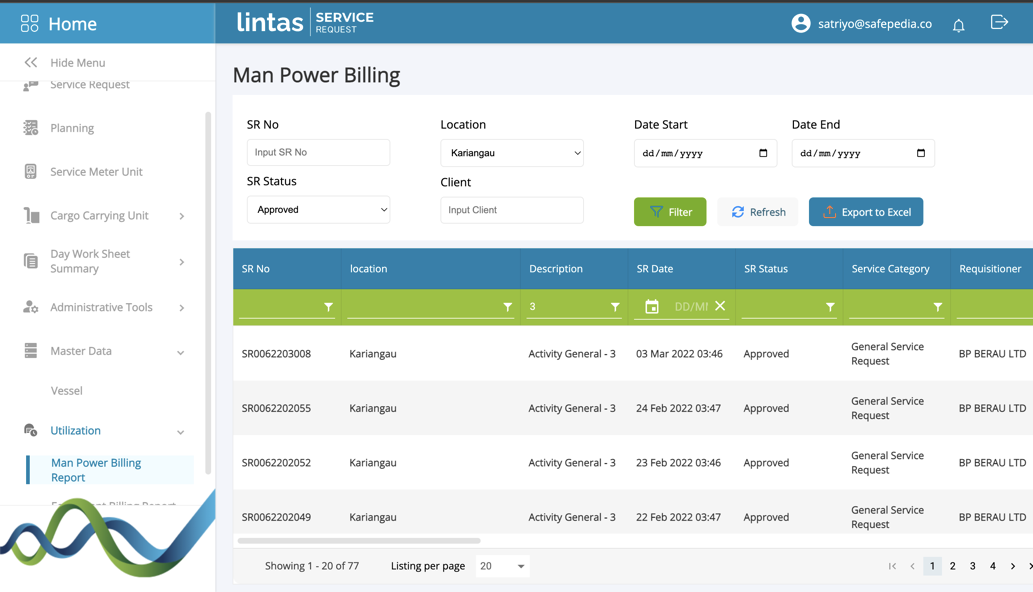Click the user profile avatar icon
Screen dimensions: 1033x592
[800, 24]
